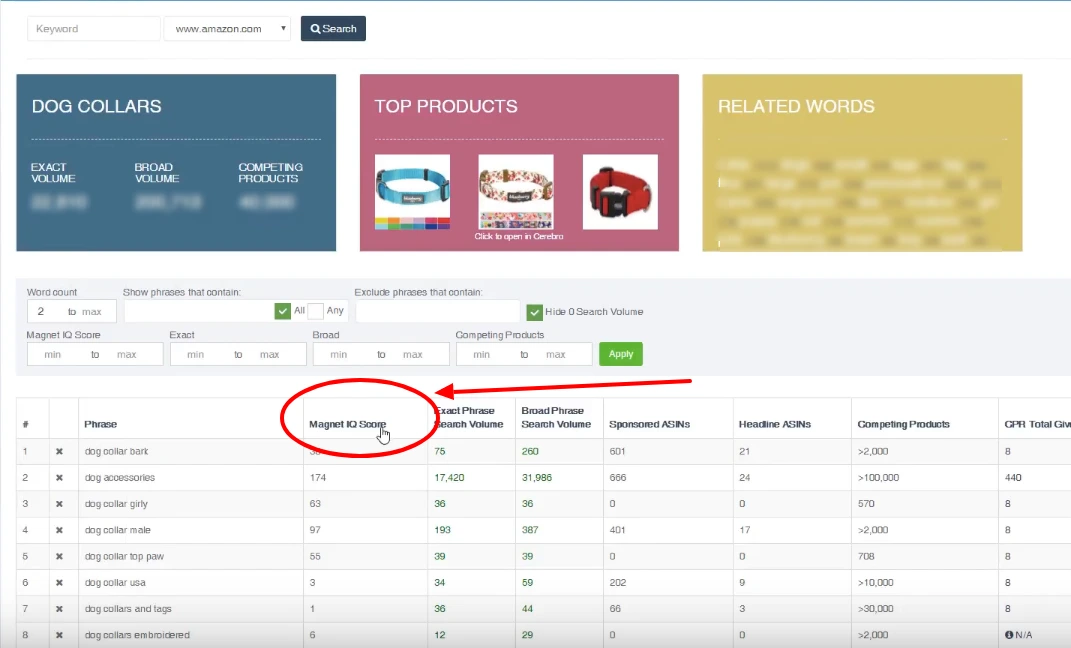1071x648 pixels.
Task: Dismiss the "dog collar male" phrase row
Action: (59, 529)
